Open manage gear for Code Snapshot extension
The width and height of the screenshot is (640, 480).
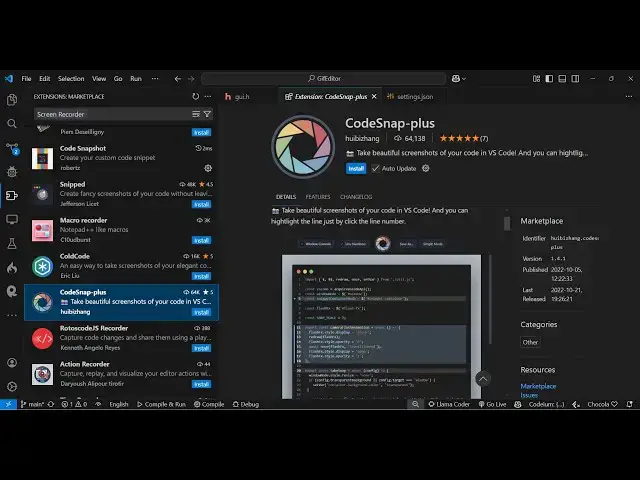tap(208, 168)
